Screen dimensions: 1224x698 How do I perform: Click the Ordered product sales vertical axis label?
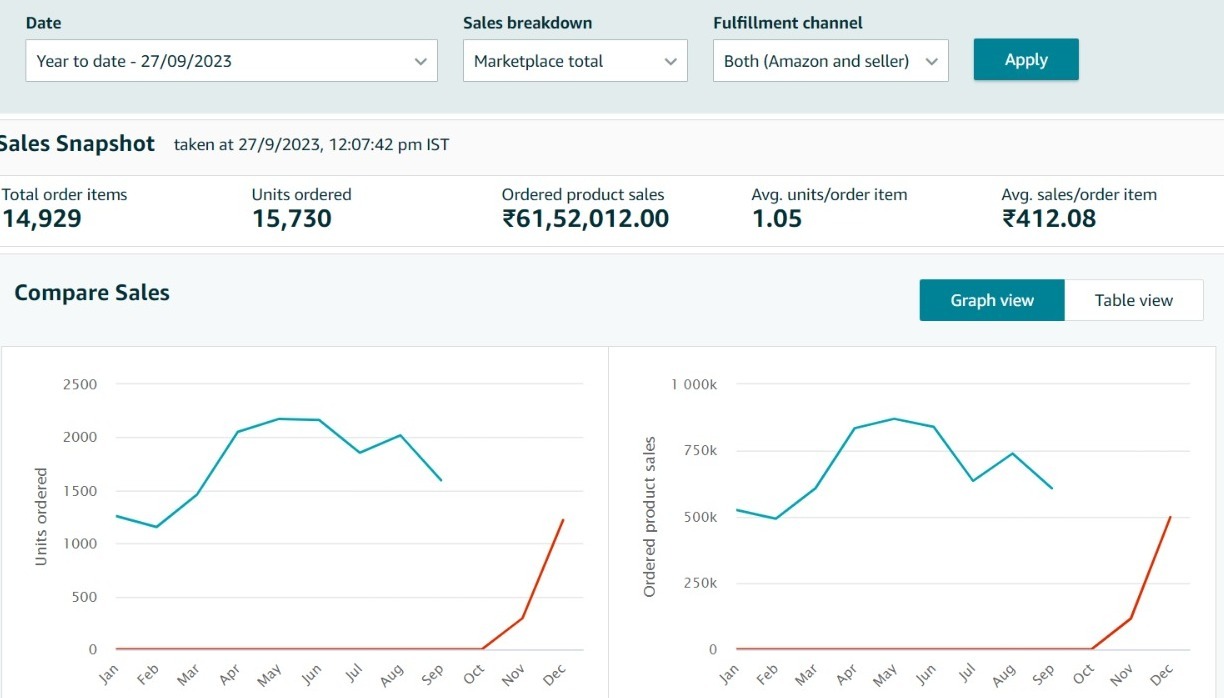point(650,517)
